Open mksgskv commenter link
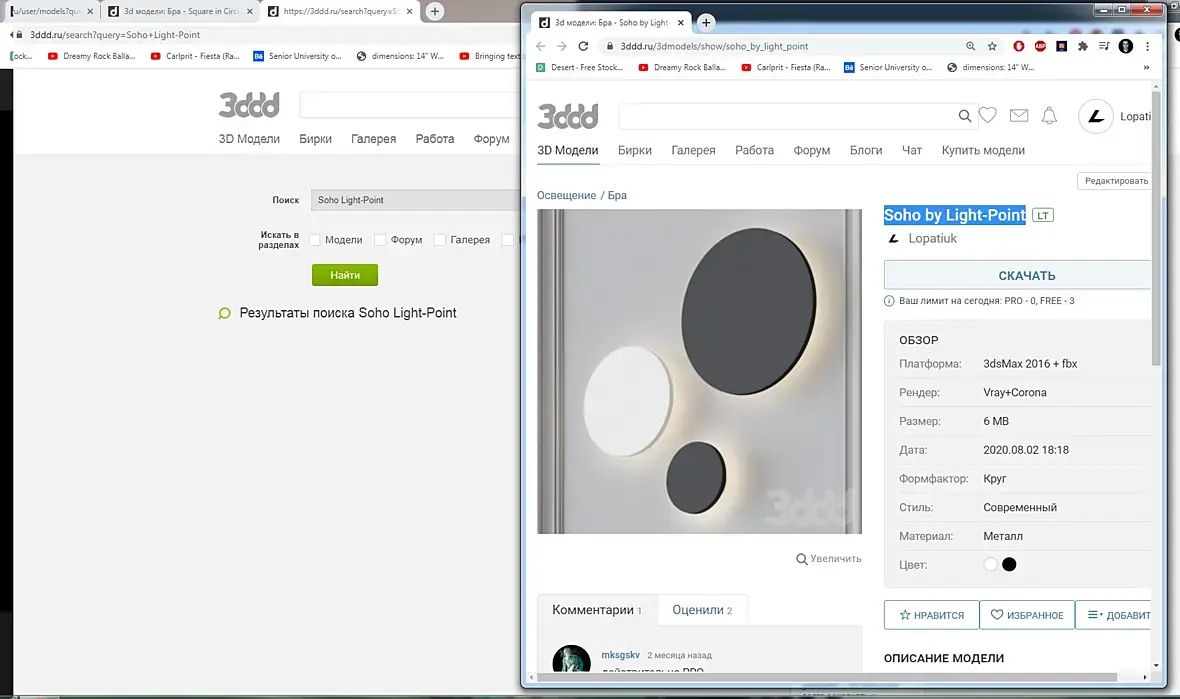1180x699 pixels. [620, 655]
